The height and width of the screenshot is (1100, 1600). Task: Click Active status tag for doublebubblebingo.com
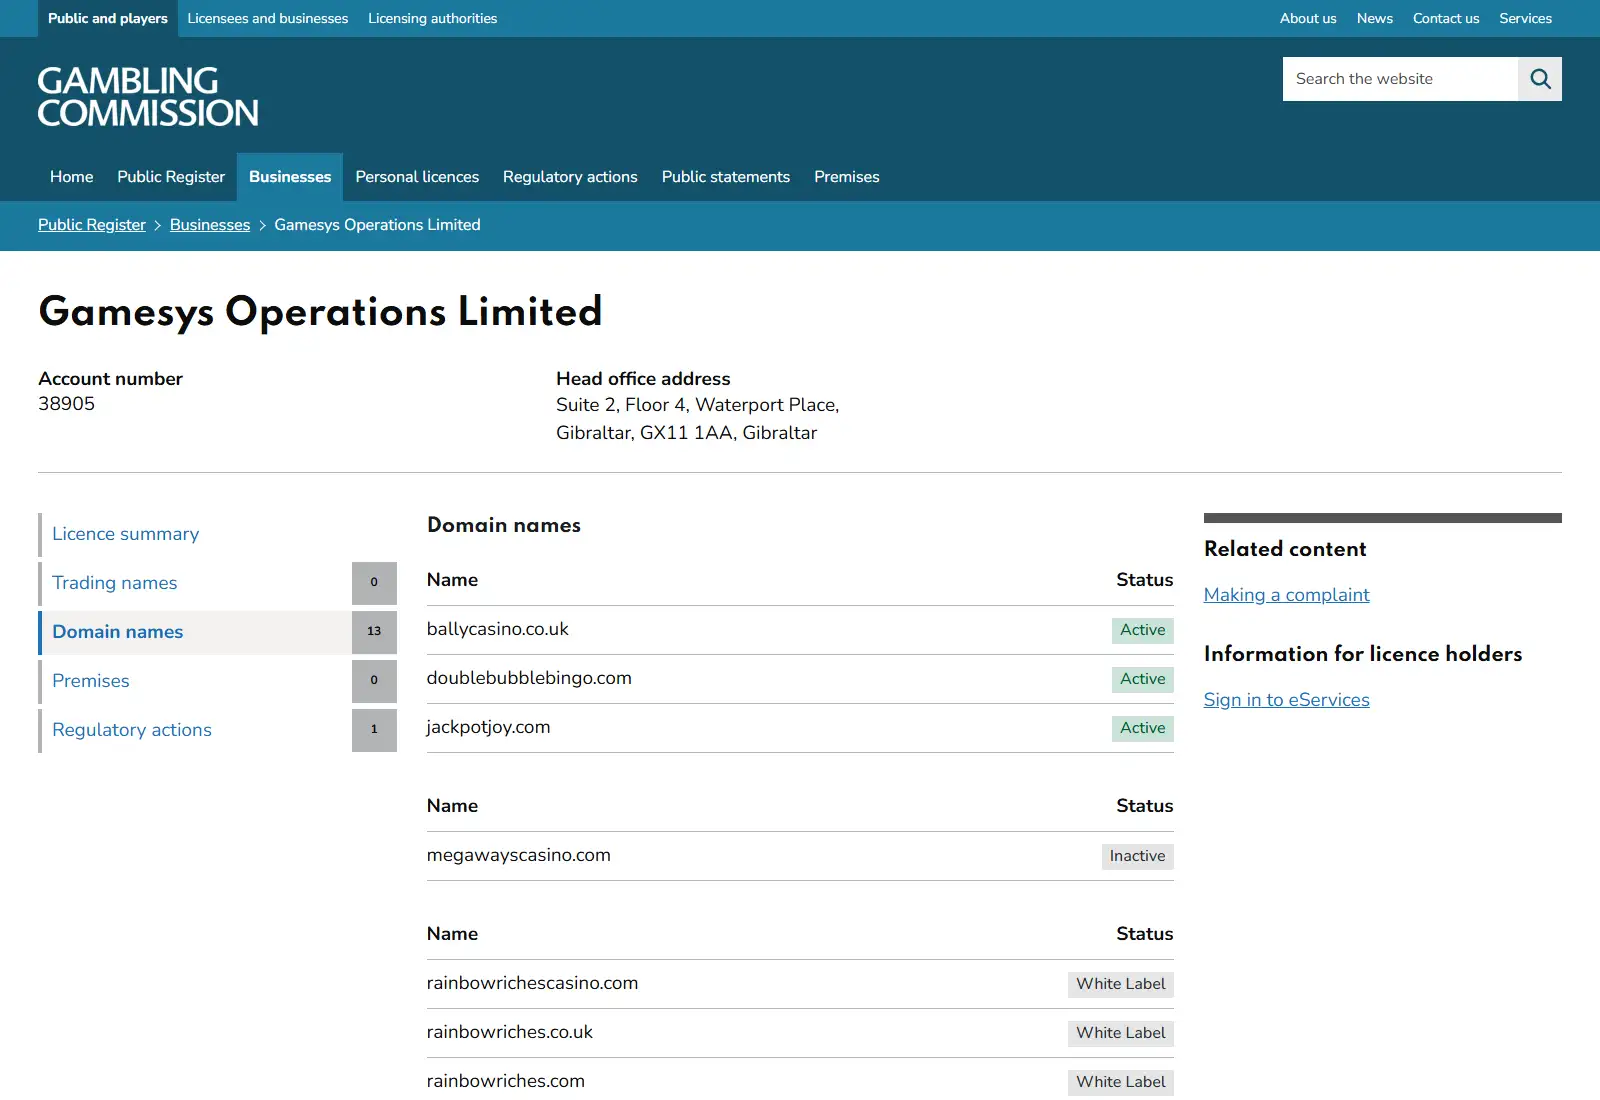pyautogui.click(x=1142, y=679)
